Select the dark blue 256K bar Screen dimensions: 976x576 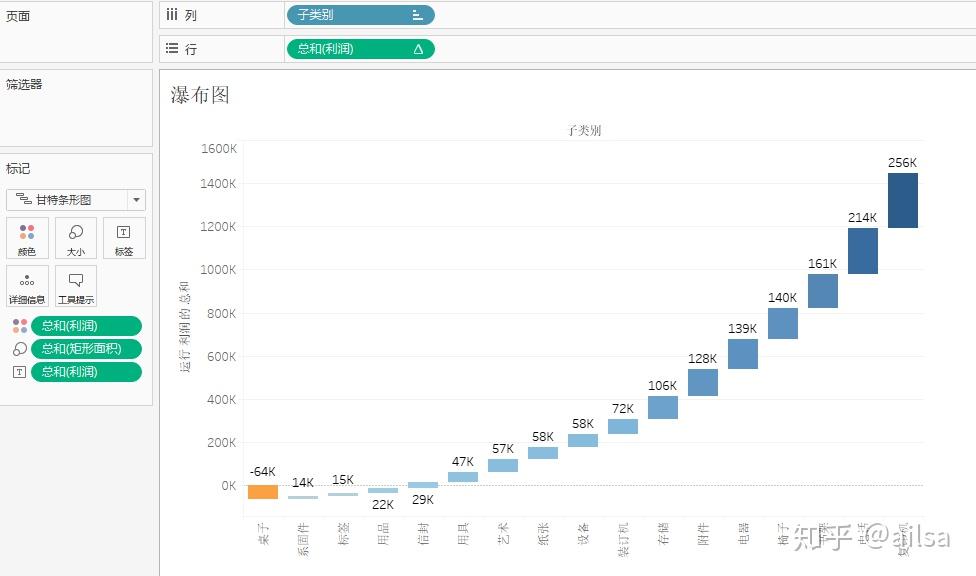coord(902,200)
